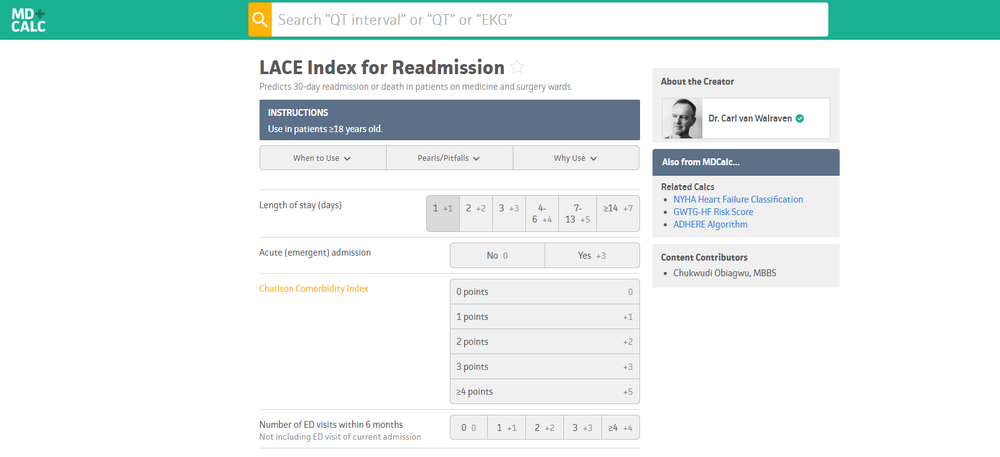1000x457 pixels.
Task: Click the INSTRUCTIONS heading
Action: 298,113
